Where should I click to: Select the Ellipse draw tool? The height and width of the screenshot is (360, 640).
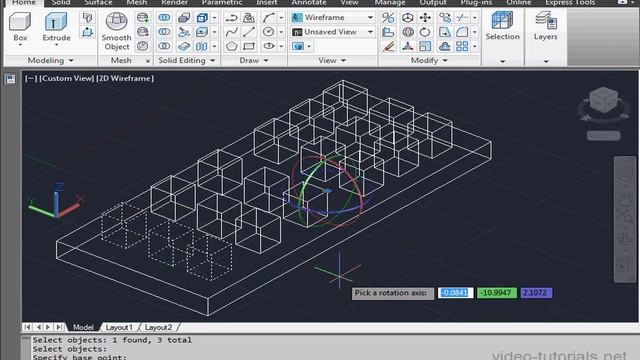click(x=269, y=46)
